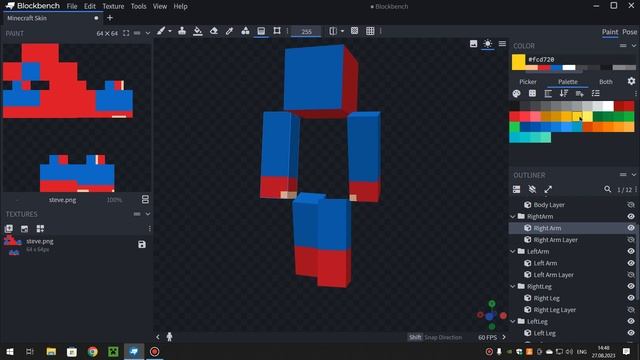Select the Palette color tab
The height and width of the screenshot is (360, 640).
tap(568, 82)
